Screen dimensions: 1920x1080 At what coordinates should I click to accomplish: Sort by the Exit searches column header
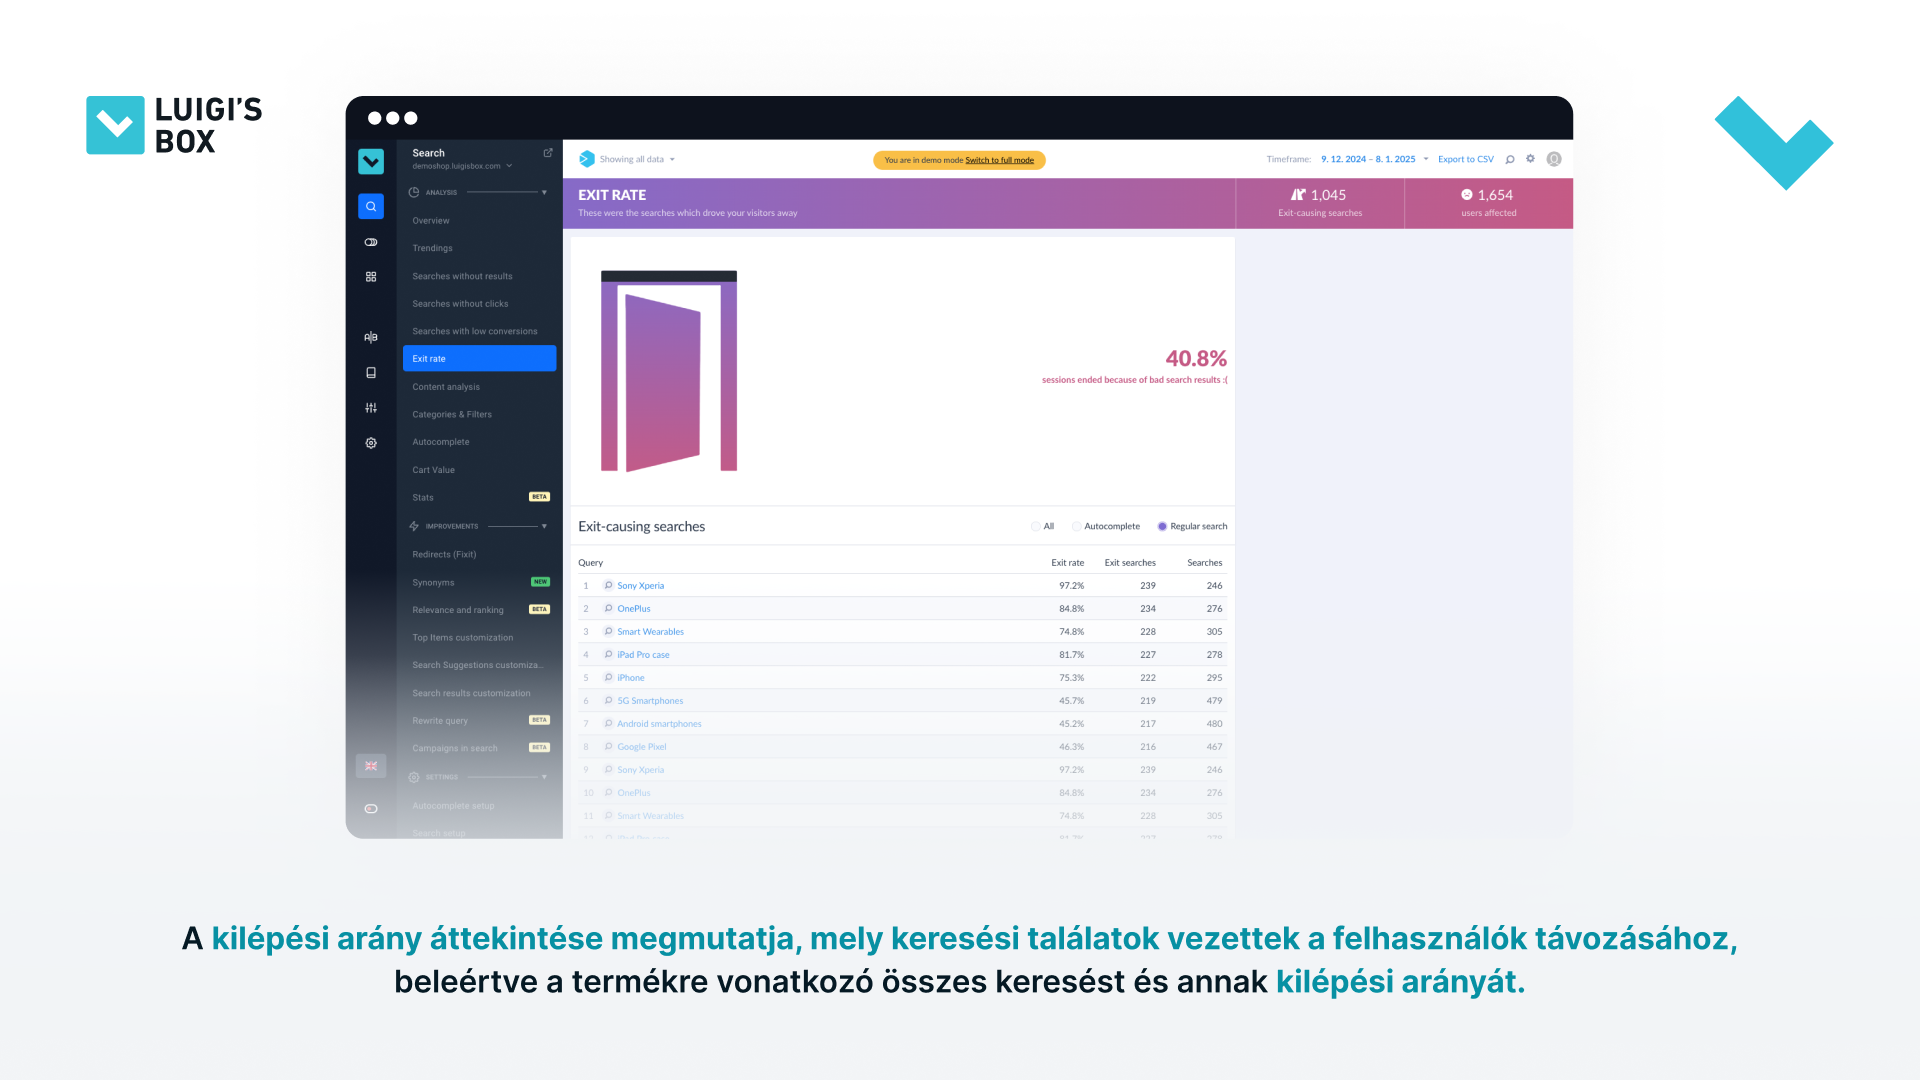pyautogui.click(x=1130, y=563)
